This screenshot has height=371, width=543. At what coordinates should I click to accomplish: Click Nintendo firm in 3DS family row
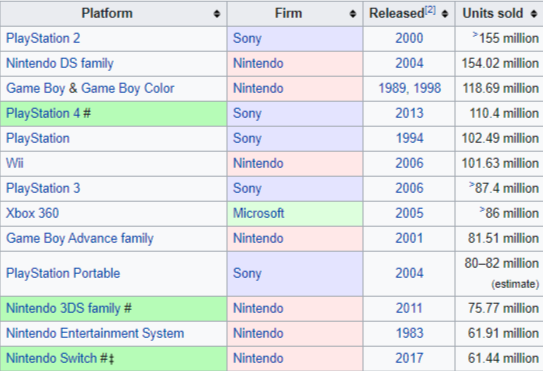click(x=258, y=308)
